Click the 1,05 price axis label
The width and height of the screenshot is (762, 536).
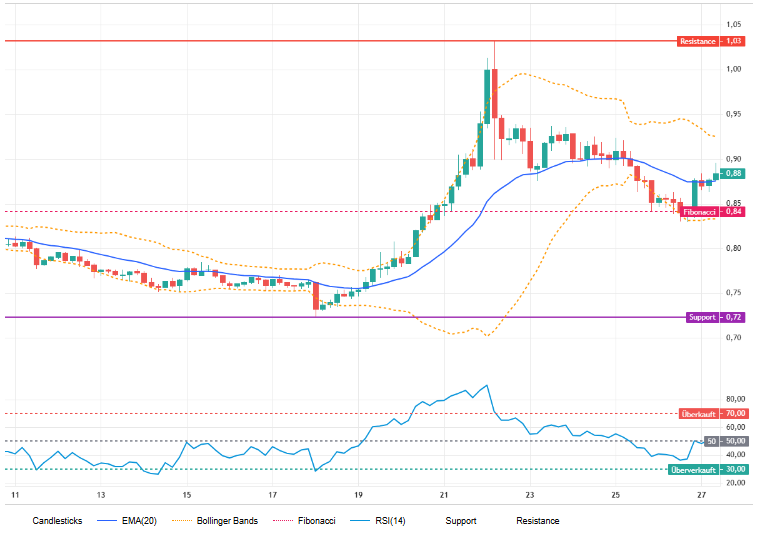click(x=734, y=24)
